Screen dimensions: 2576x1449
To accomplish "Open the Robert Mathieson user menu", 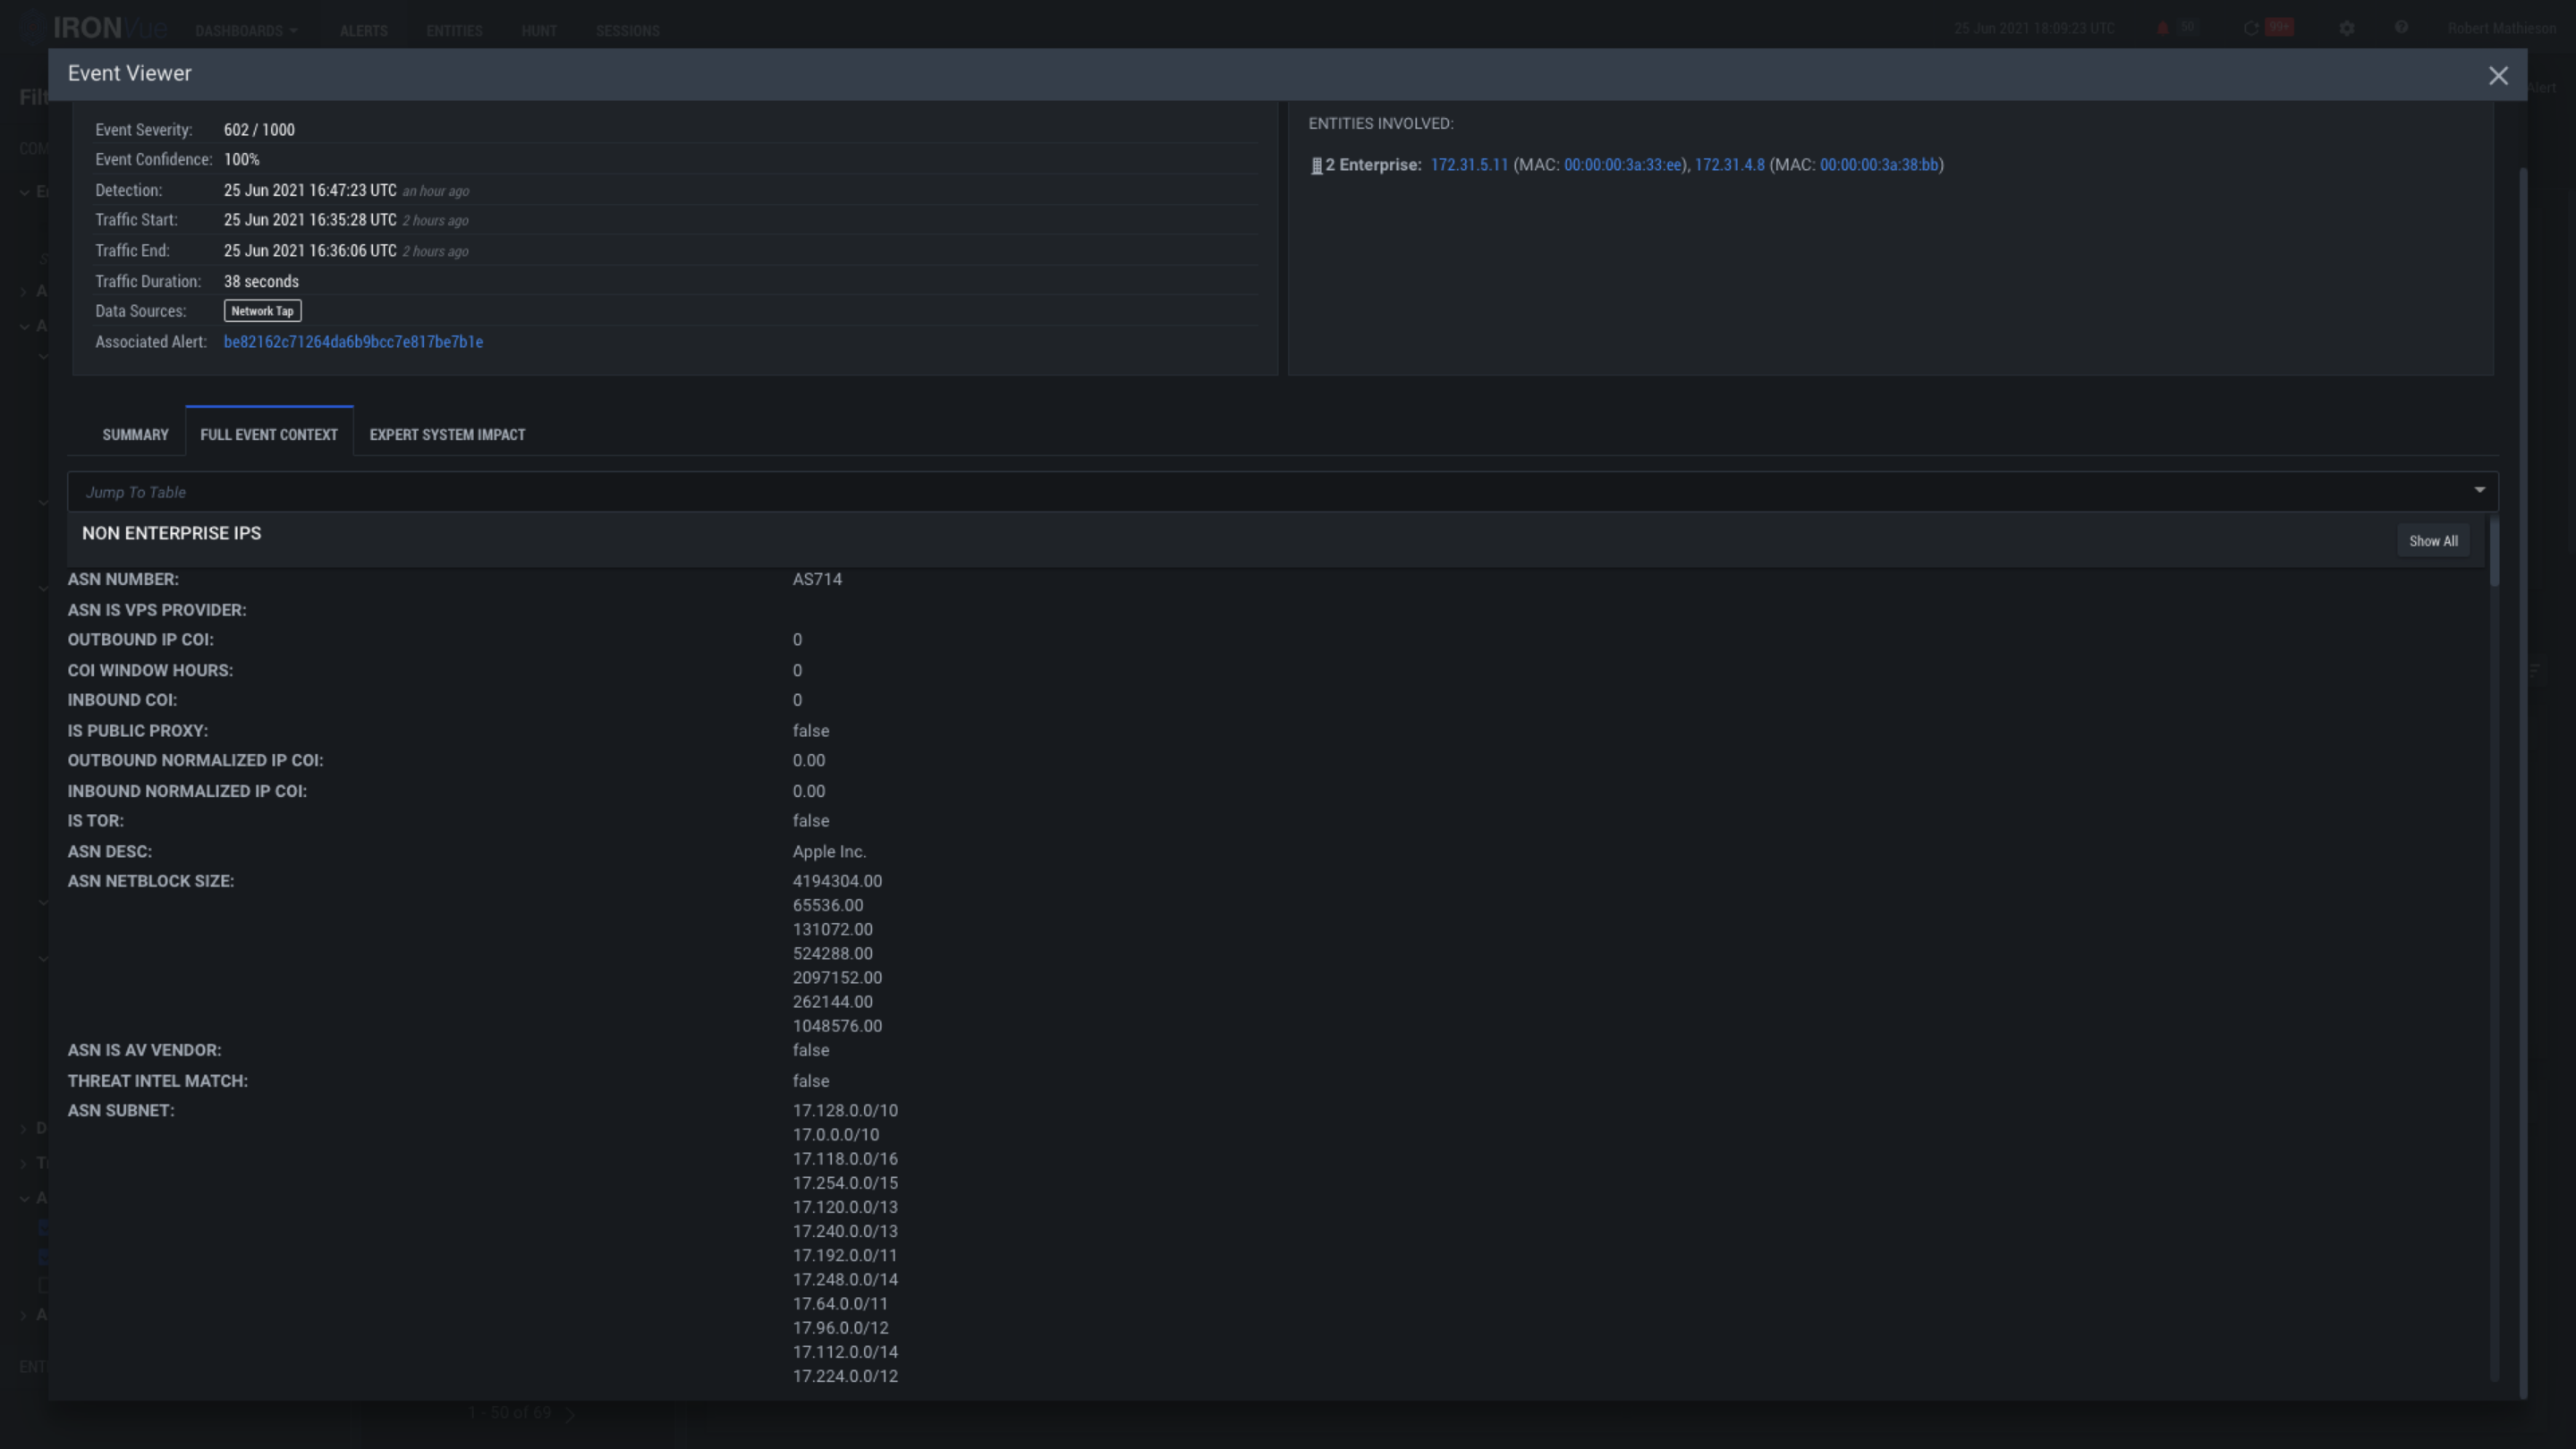I will point(2501,28).
